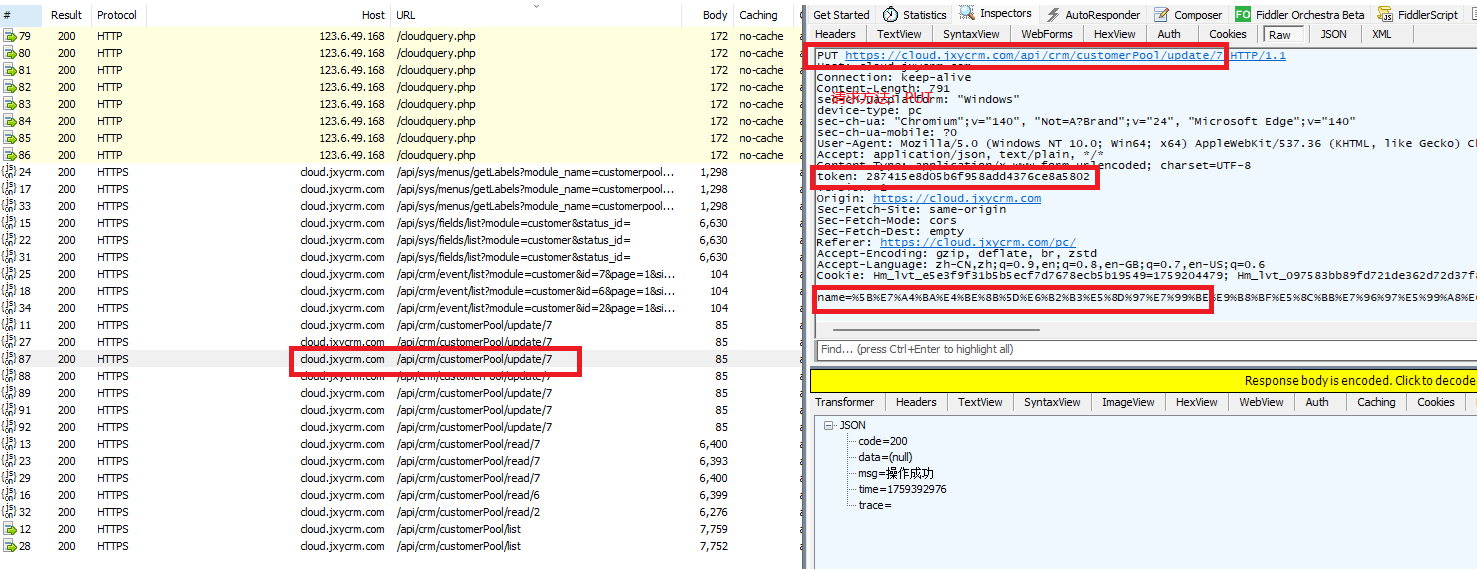The width and height of the screenshot is (1477, 571).
Task: Click the session icon of row 86
Action: coord(9,155)
